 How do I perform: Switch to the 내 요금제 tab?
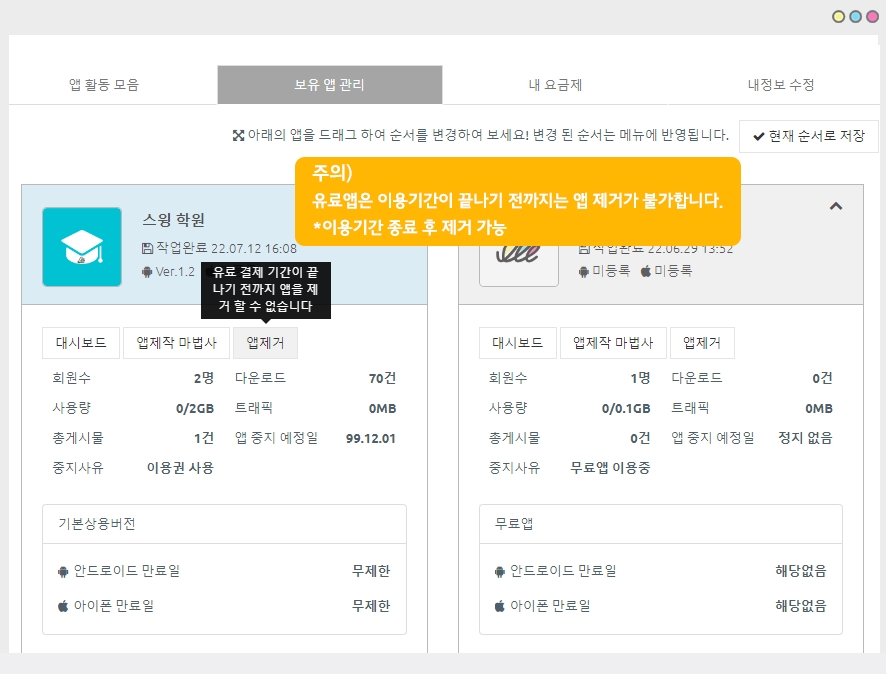point(555,85)
